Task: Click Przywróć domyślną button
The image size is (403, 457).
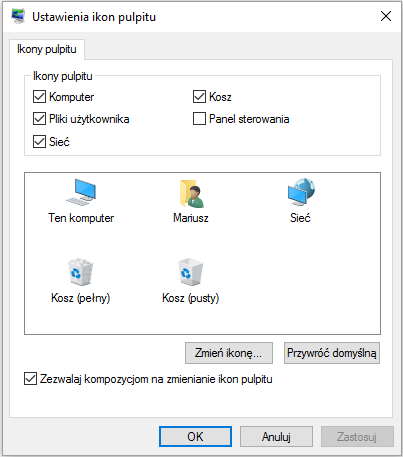Action: click(x=332, y=353)
